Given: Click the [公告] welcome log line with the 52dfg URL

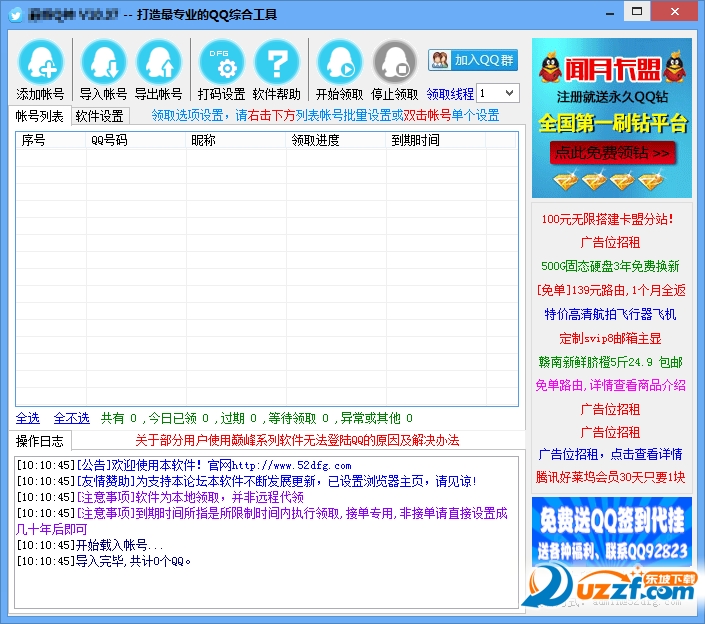Looking at the screenshot, I should point(184,465).
